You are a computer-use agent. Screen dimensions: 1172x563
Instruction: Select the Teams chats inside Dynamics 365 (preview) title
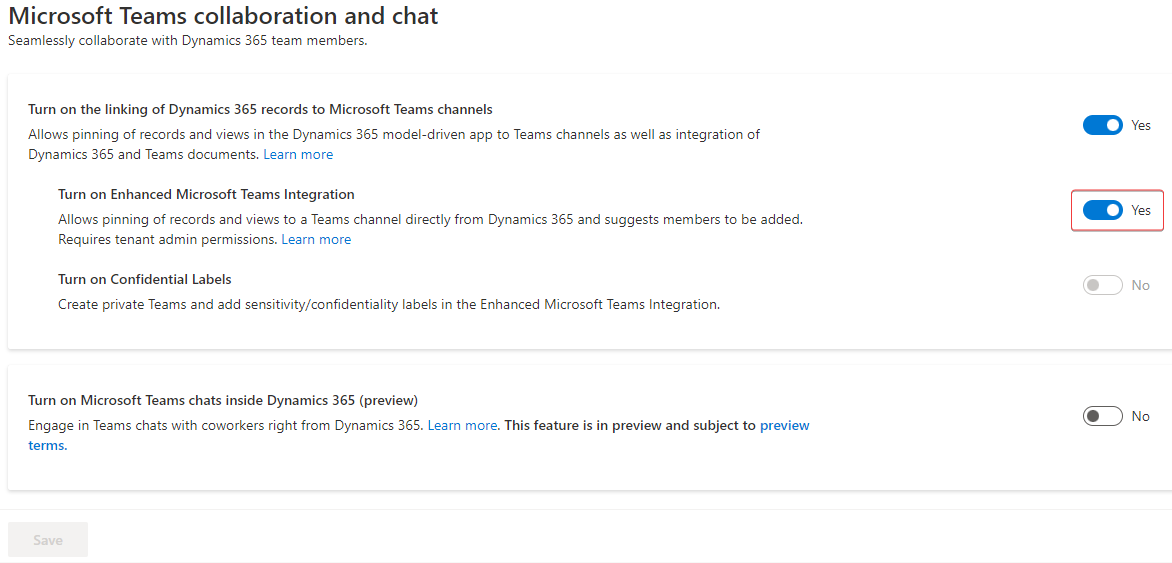[223, 399]
